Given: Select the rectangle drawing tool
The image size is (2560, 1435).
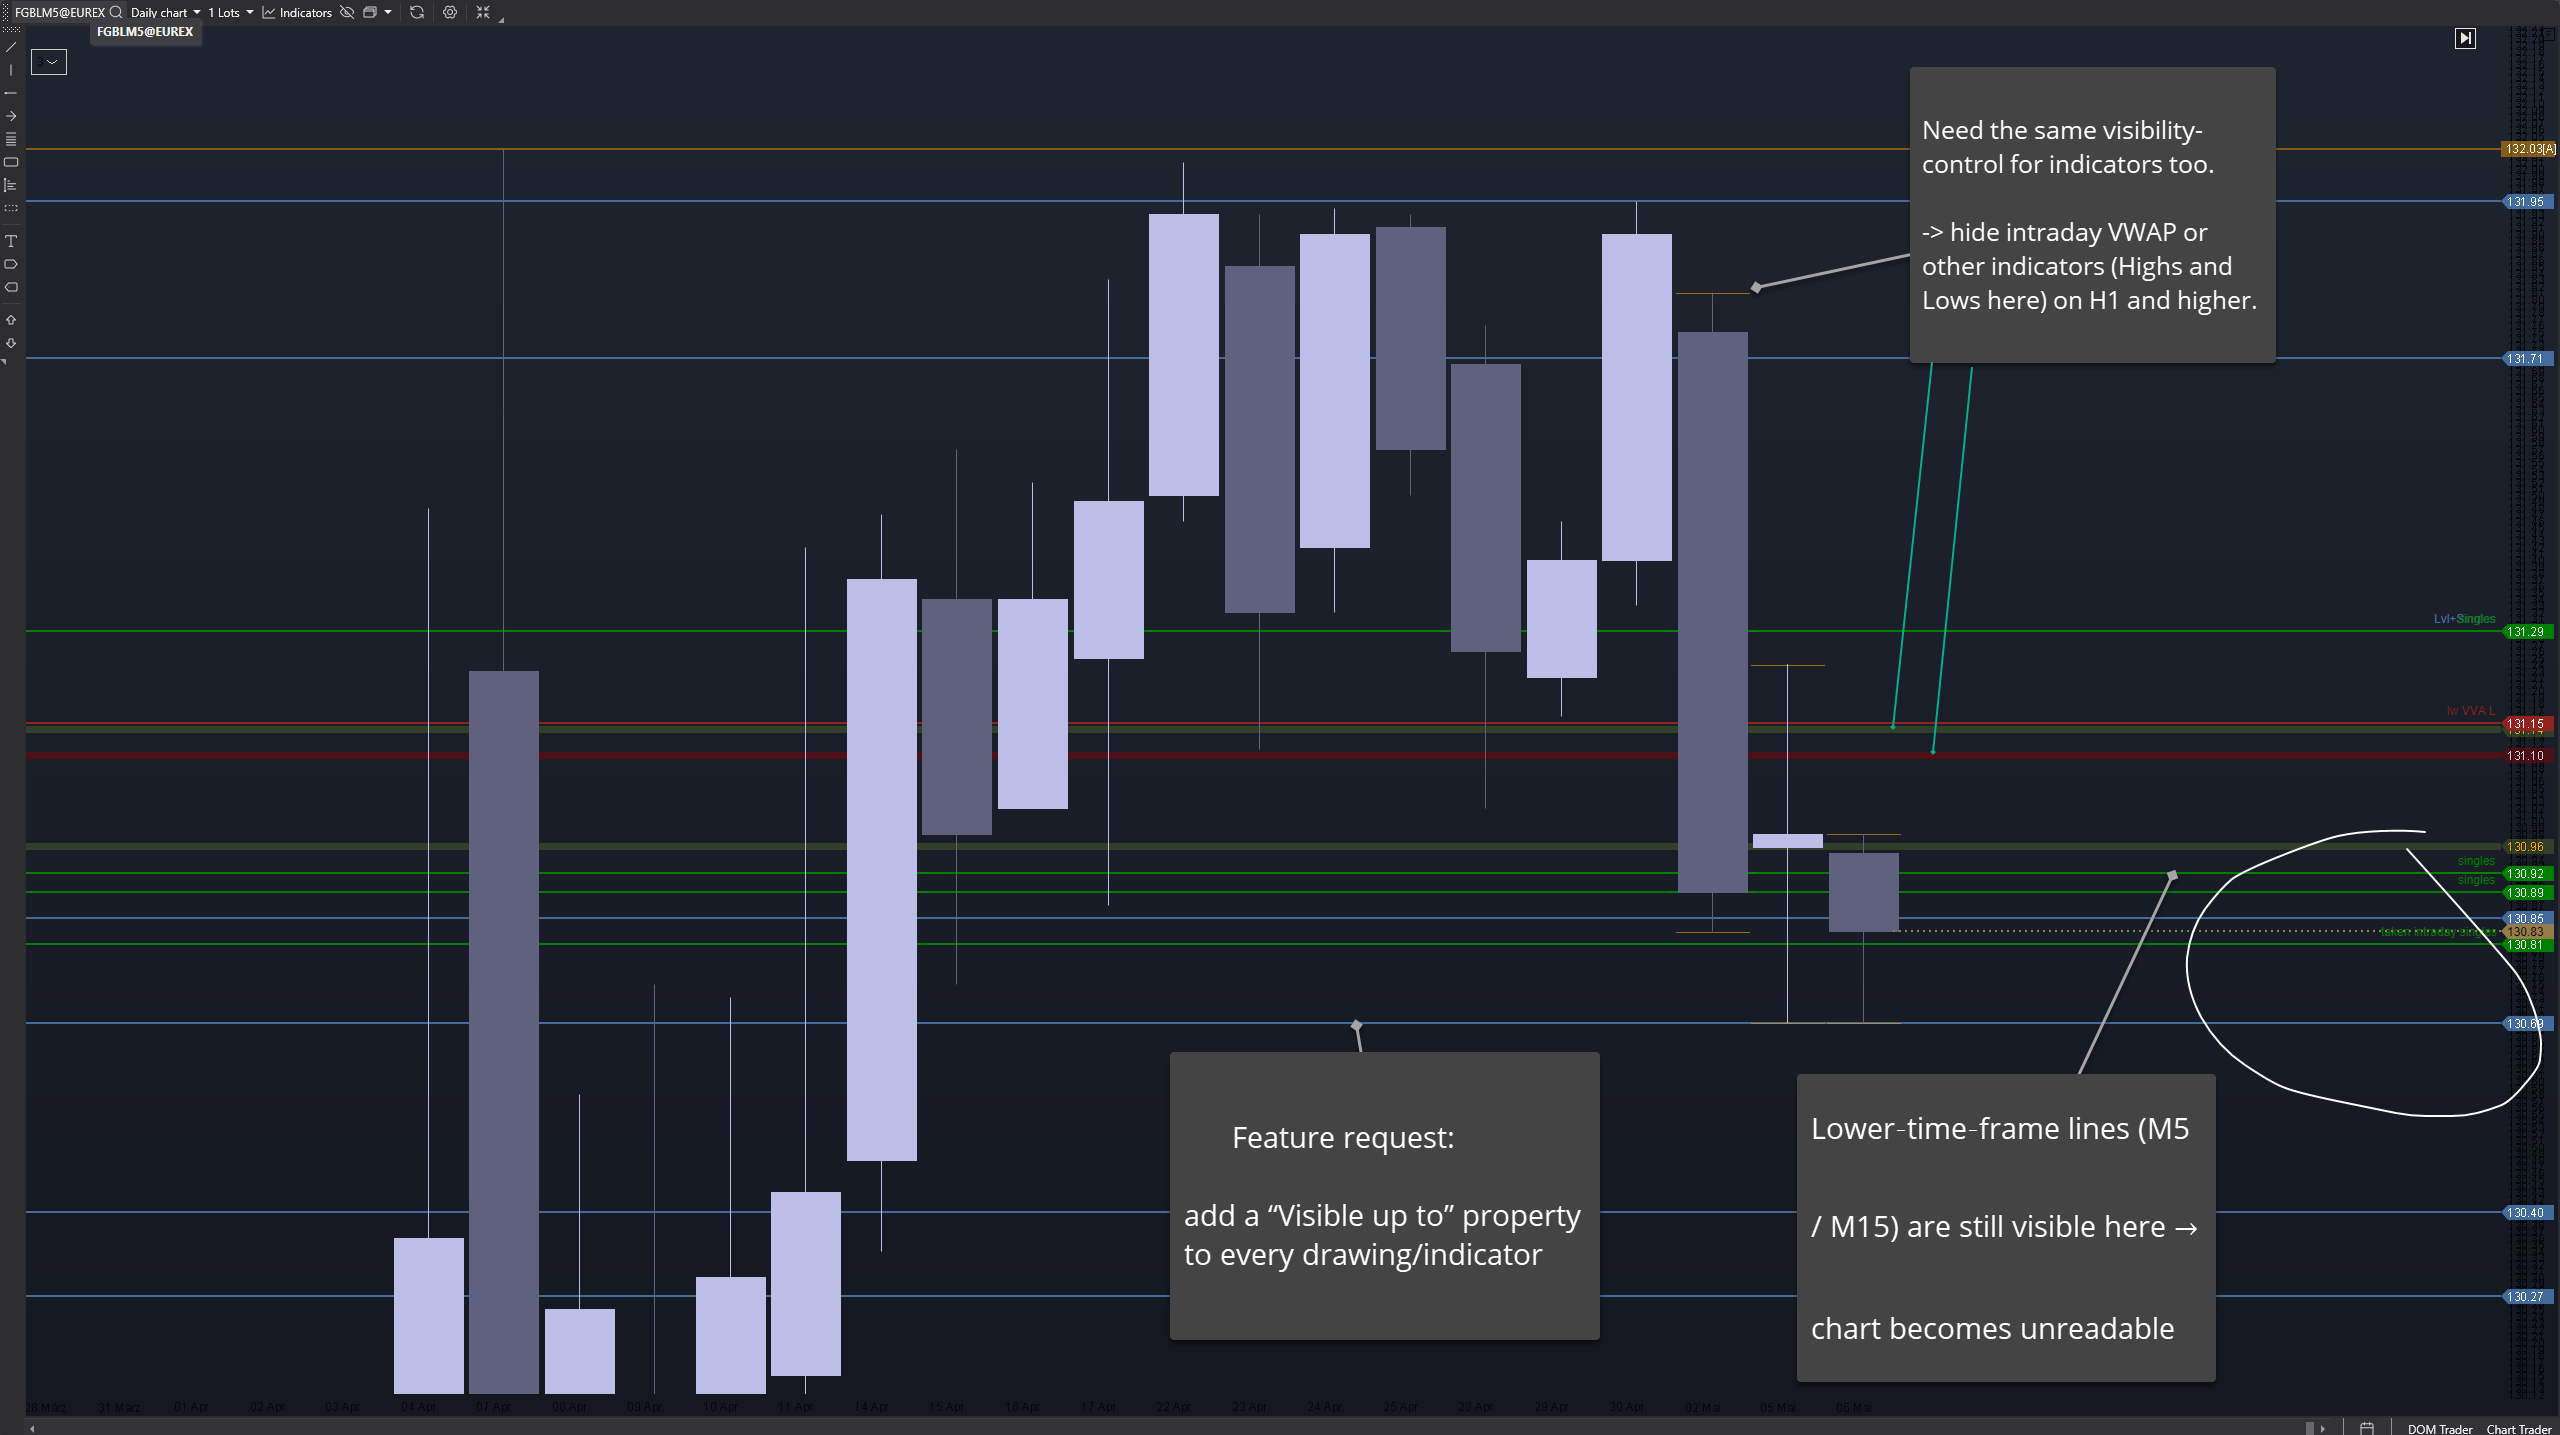Looking at the screenshot, I should click(x=11, y=162).
